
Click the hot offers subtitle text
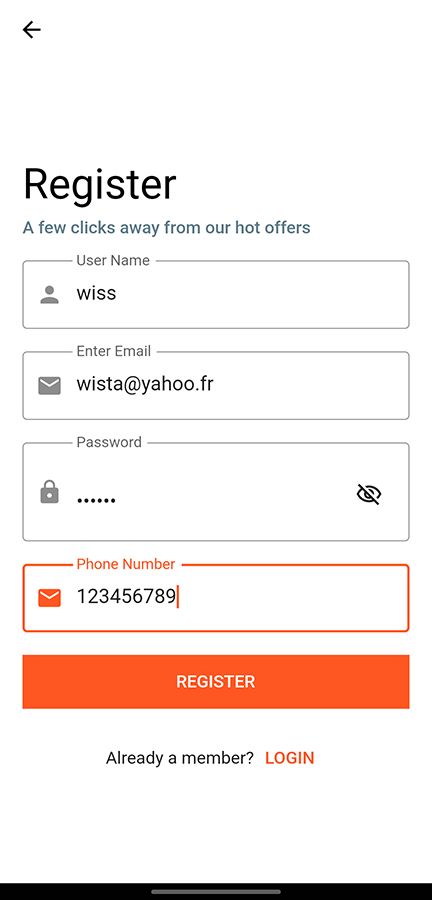[x=166, y=227]
